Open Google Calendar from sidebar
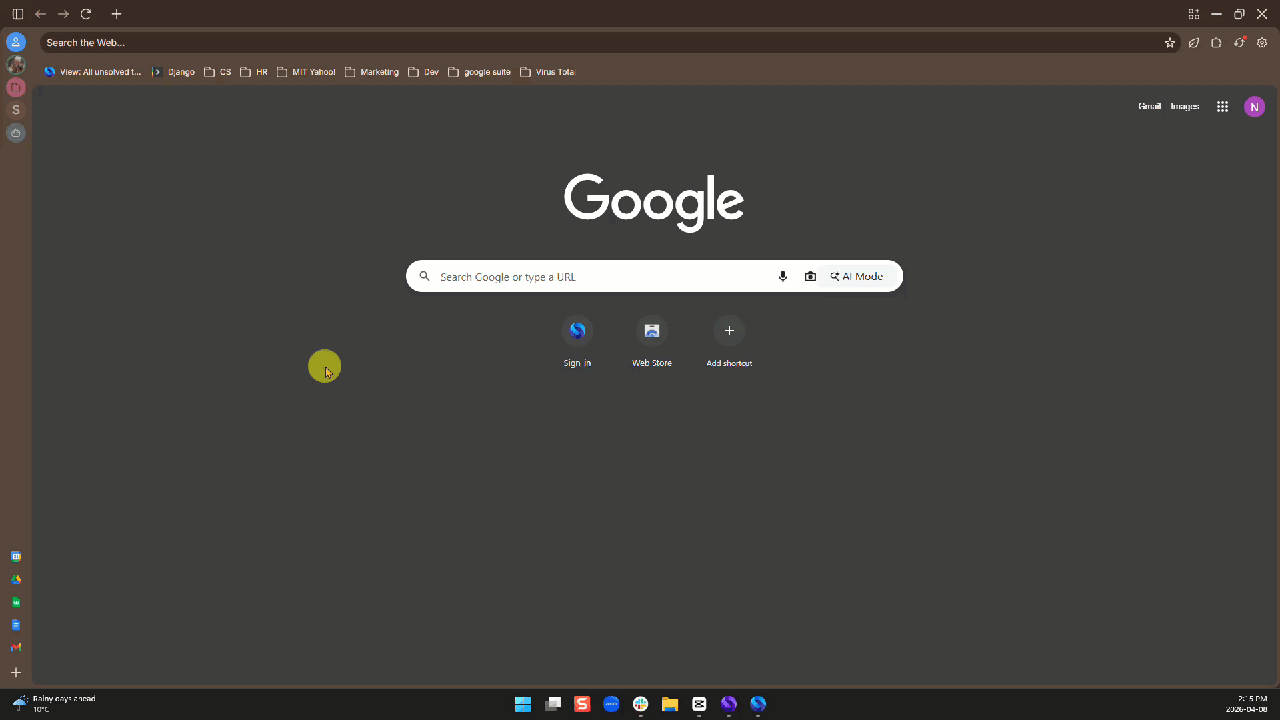Screen dimensions: 1280x720 click(x=16, y=556)
